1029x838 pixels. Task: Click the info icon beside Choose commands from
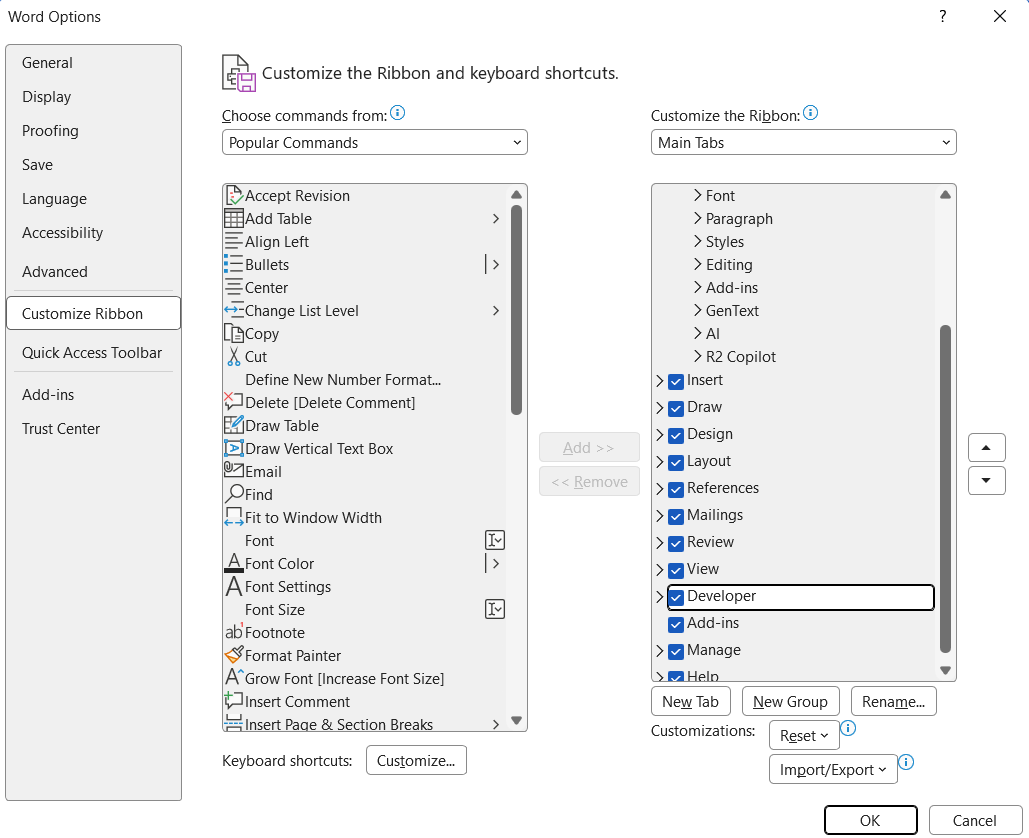click(398, 113)
